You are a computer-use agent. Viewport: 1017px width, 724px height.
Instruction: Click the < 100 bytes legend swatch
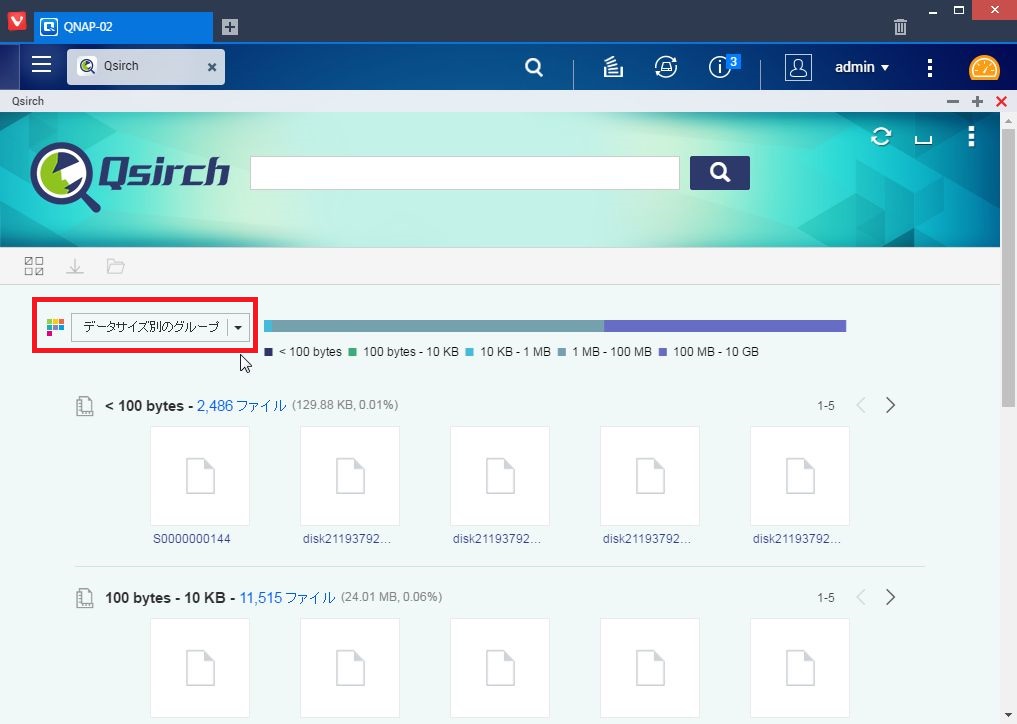tap(269, 352)
